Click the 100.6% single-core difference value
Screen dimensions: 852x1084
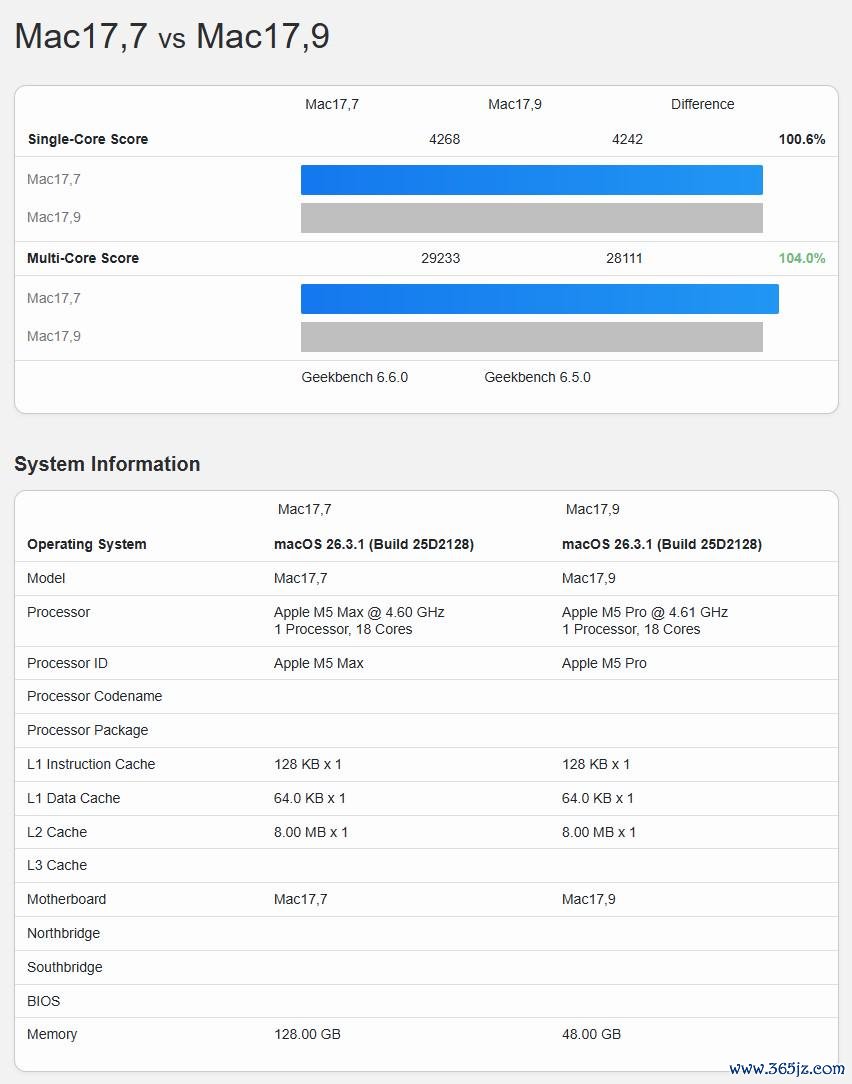[802, 139]
